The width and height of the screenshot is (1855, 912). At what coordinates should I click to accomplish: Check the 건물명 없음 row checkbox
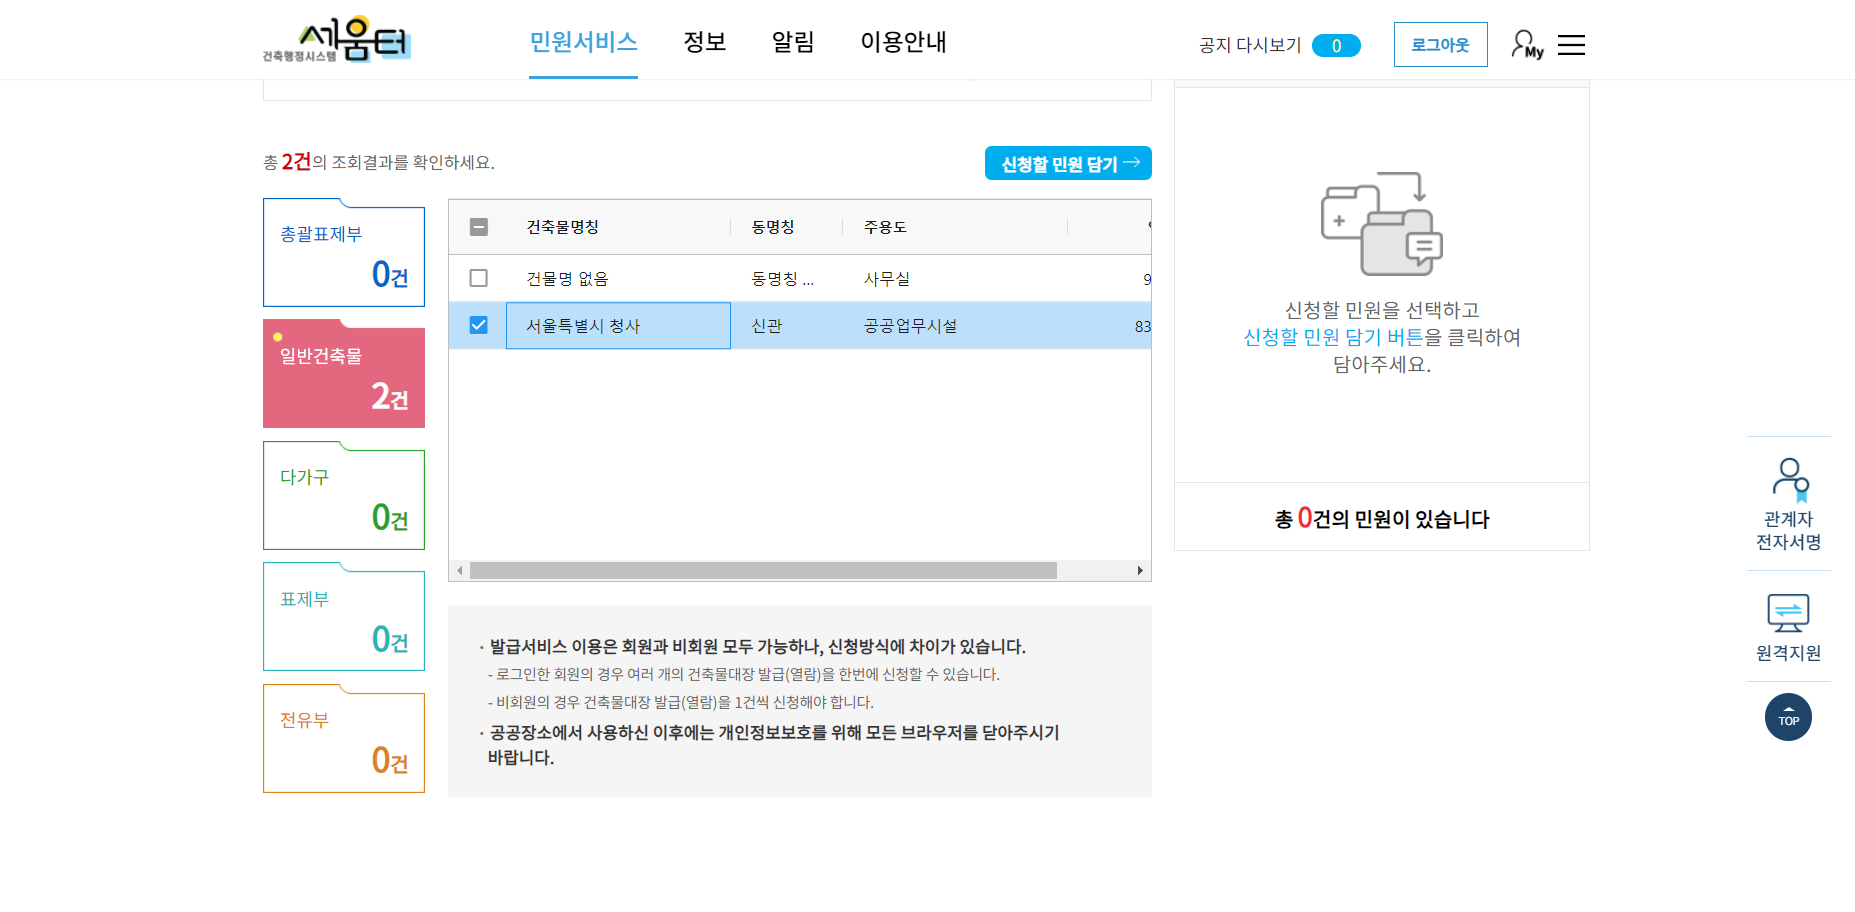(478, 278)
